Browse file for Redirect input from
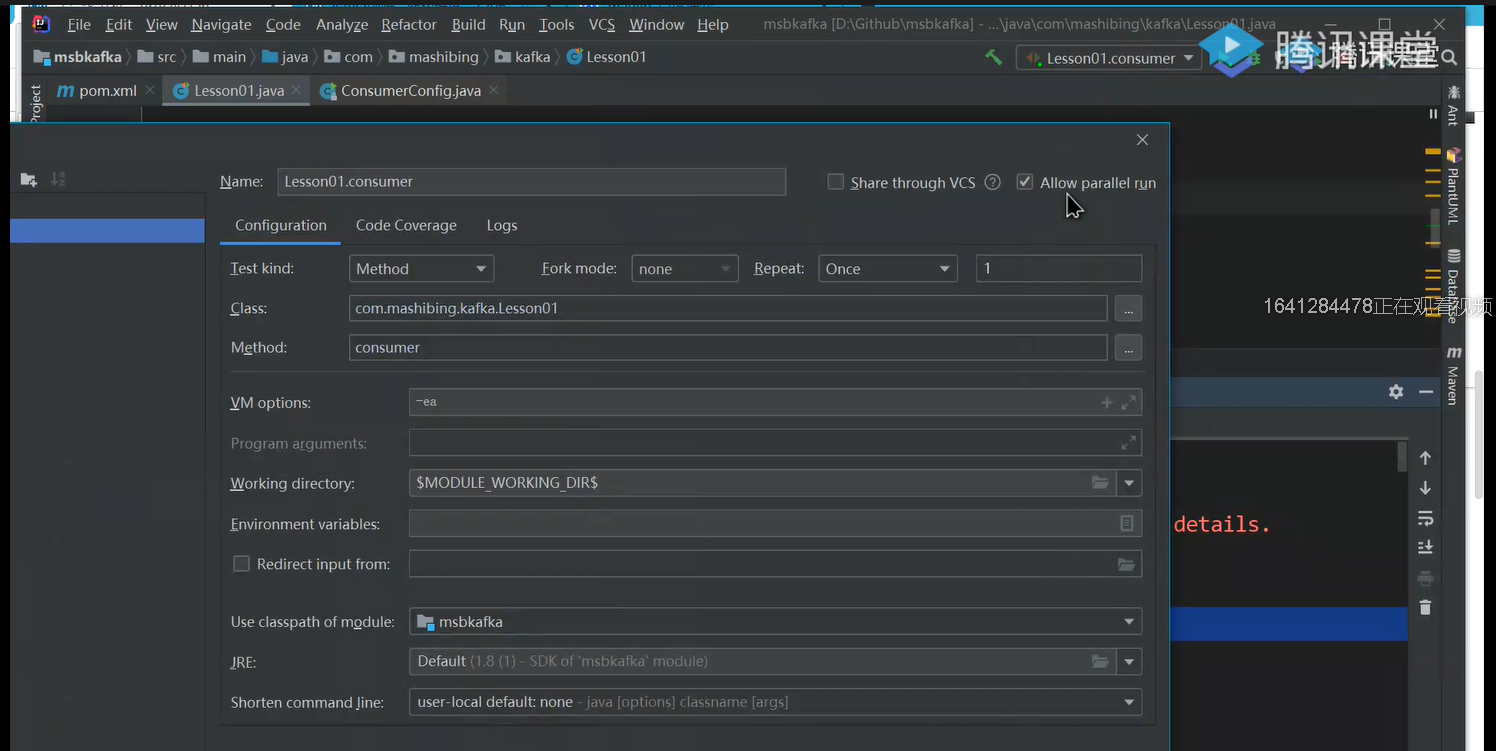Viewport: 1496px width, 751px height. pyautogui.click(x=1127, y=564)
